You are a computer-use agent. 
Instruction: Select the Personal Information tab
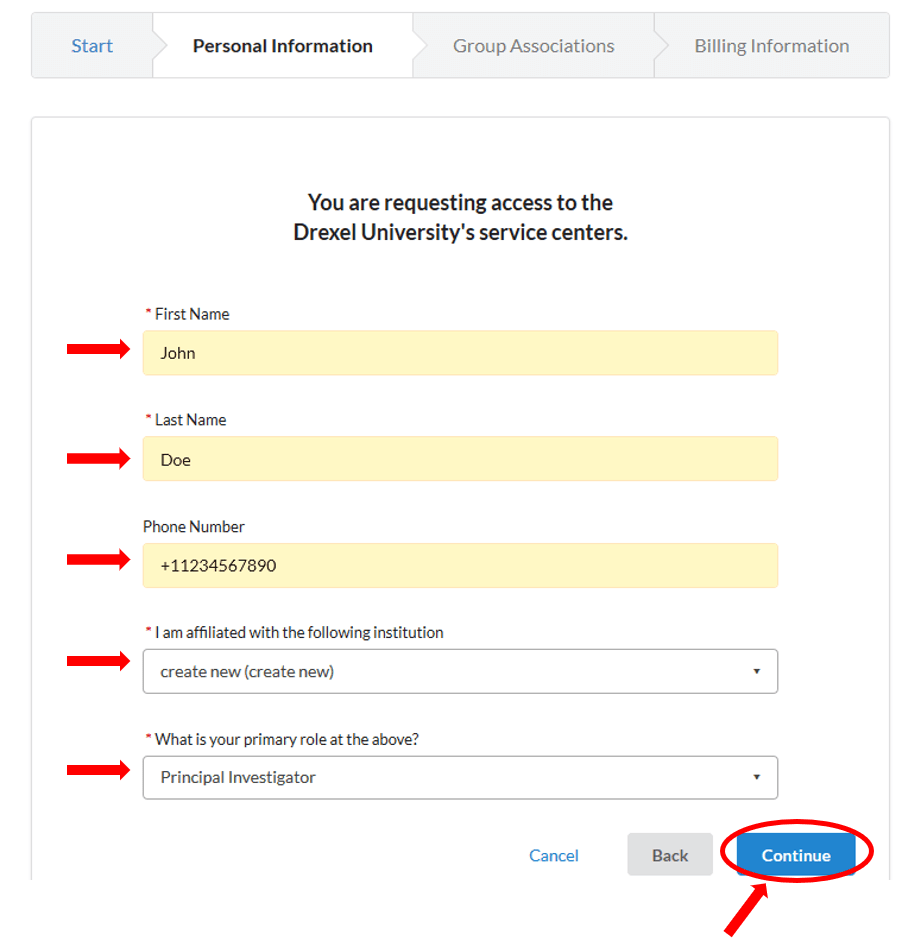pos(282,46)
